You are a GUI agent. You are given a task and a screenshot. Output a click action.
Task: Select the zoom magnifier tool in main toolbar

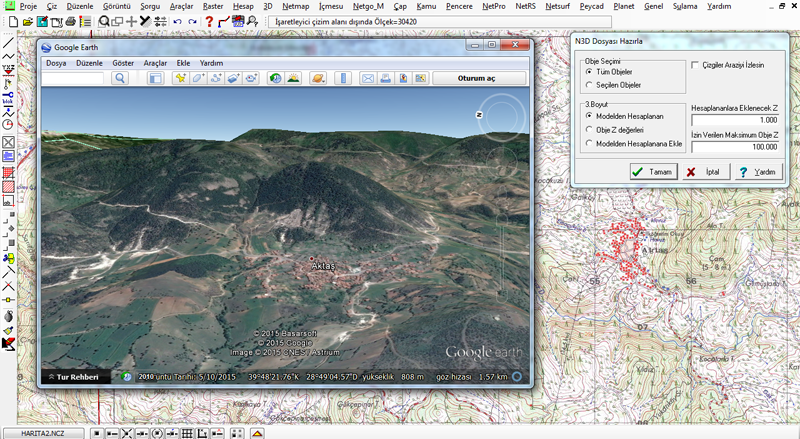pyautogui.click(x=104, y=21)
